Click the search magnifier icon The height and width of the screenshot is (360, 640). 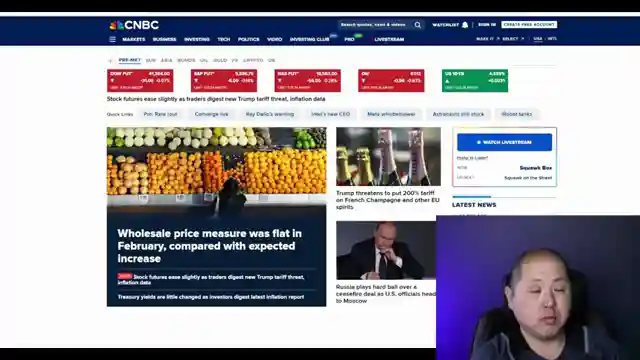tap(418, 25)
